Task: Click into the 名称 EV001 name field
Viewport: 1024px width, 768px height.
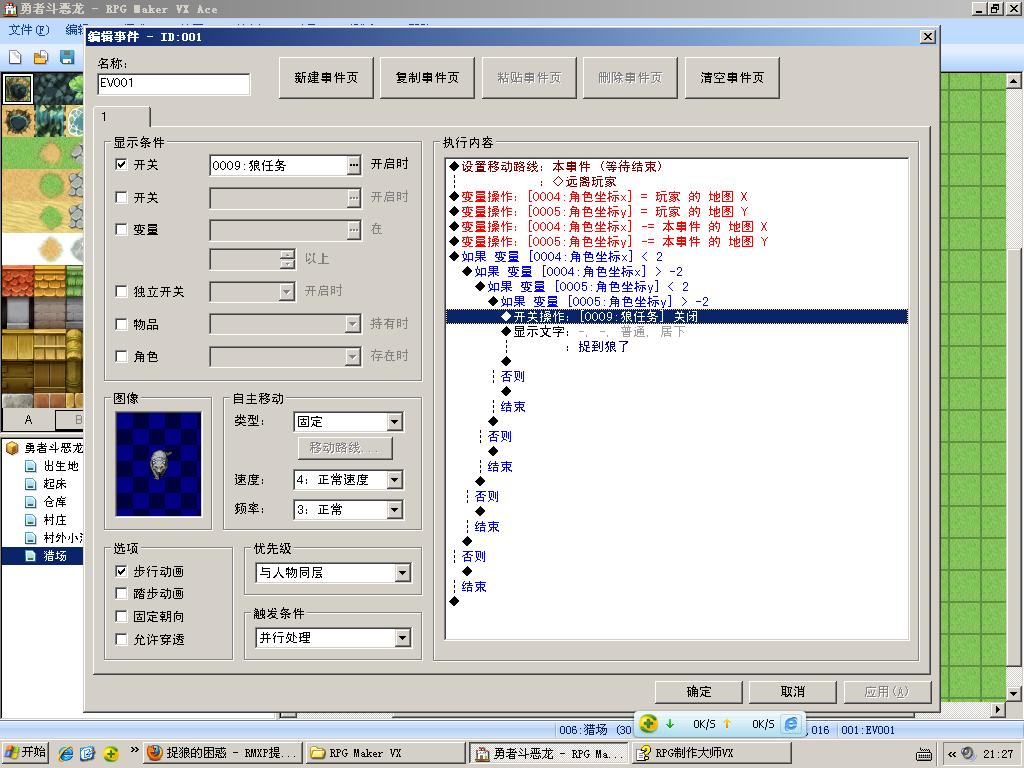Action: (x=174, y=84)
